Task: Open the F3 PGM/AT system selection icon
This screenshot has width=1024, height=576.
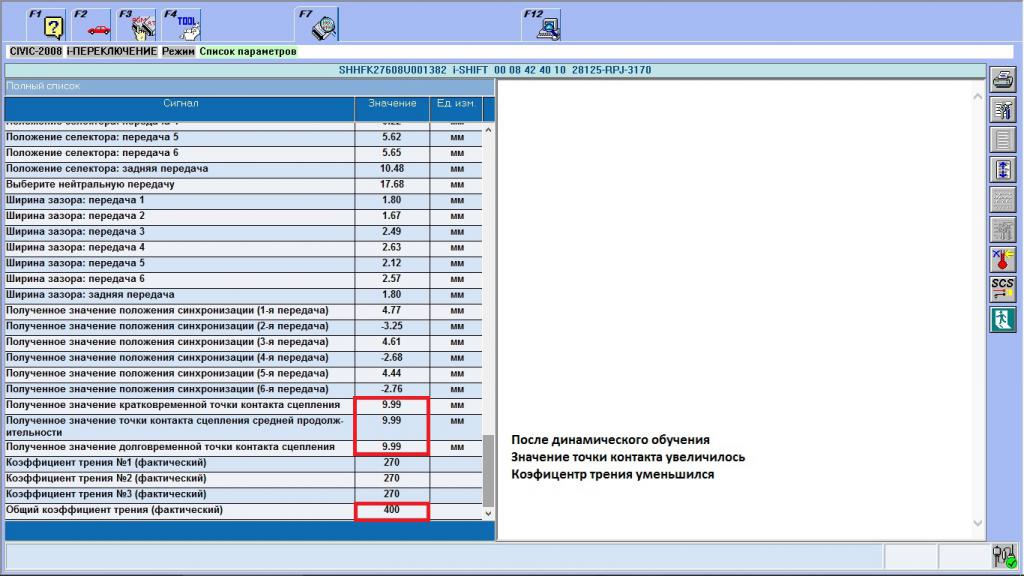Action: point(142,25)
